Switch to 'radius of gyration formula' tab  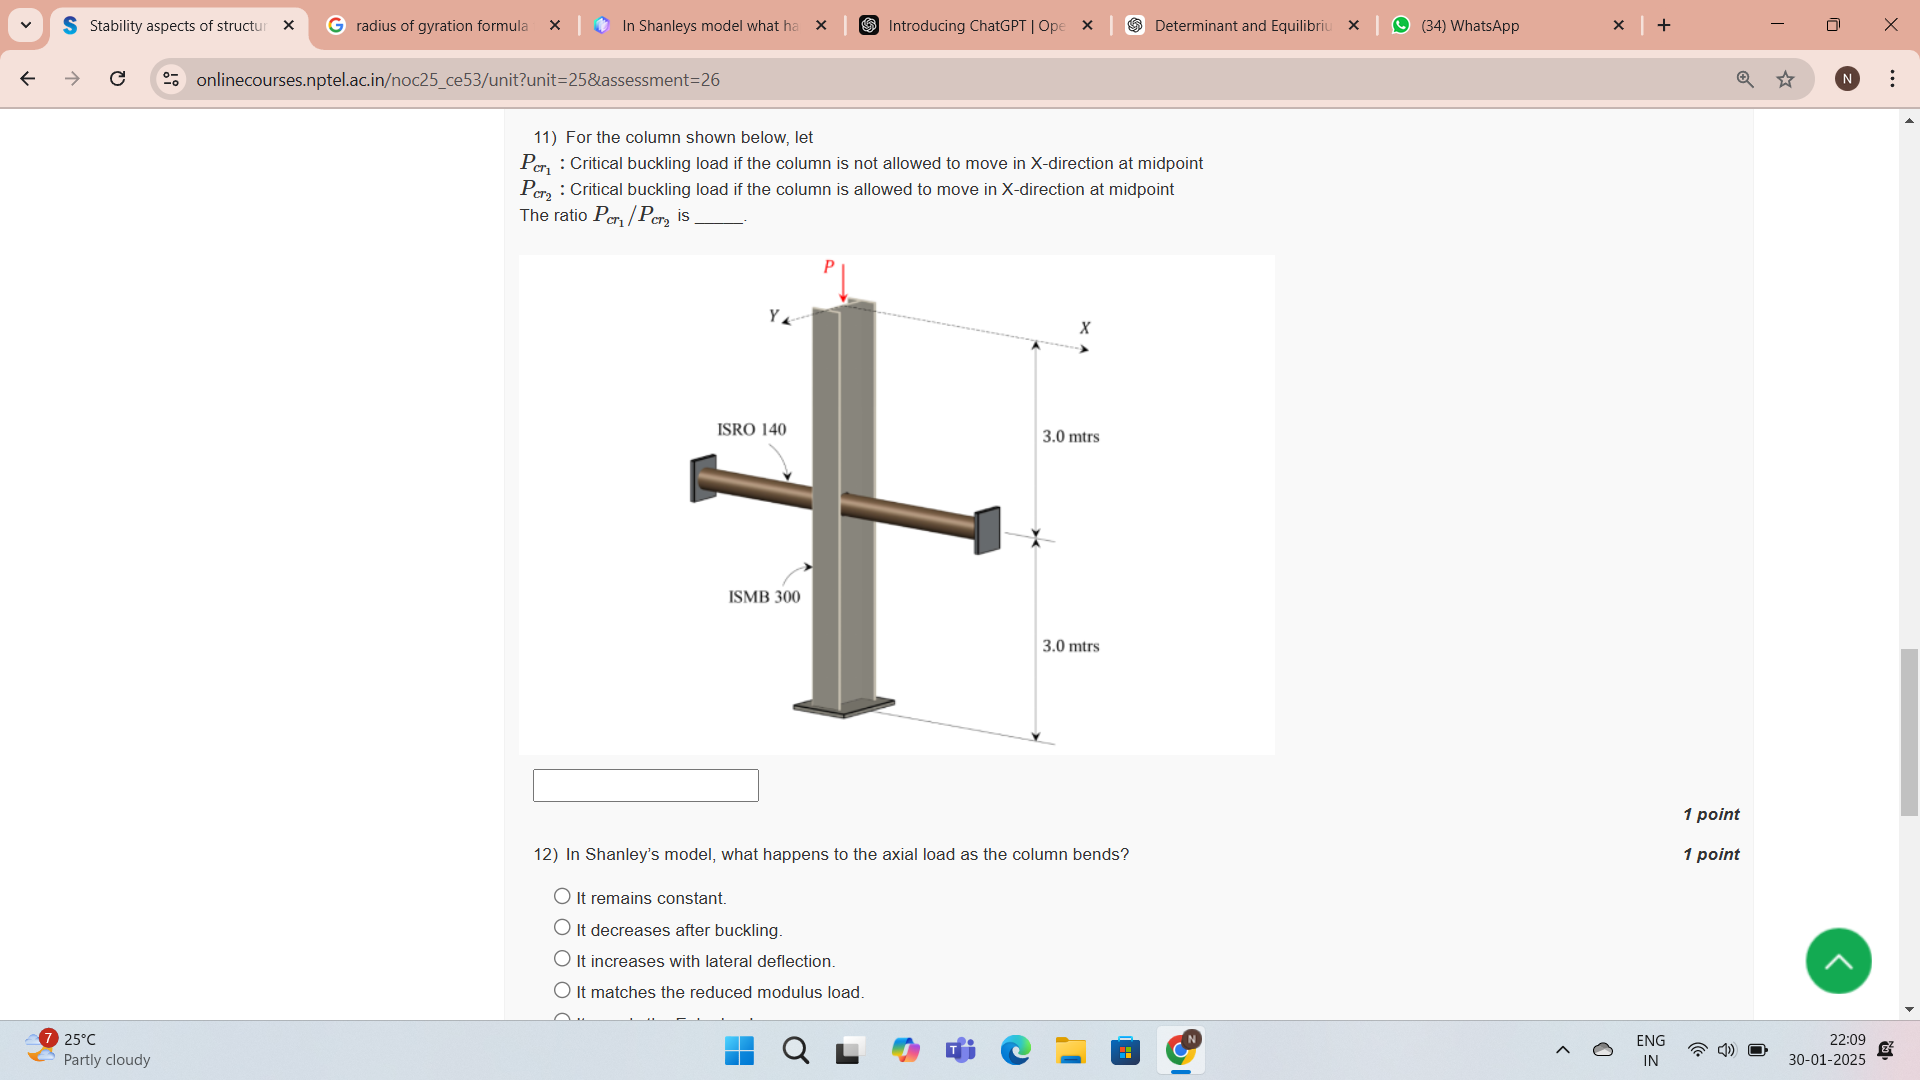pos(441,25)
